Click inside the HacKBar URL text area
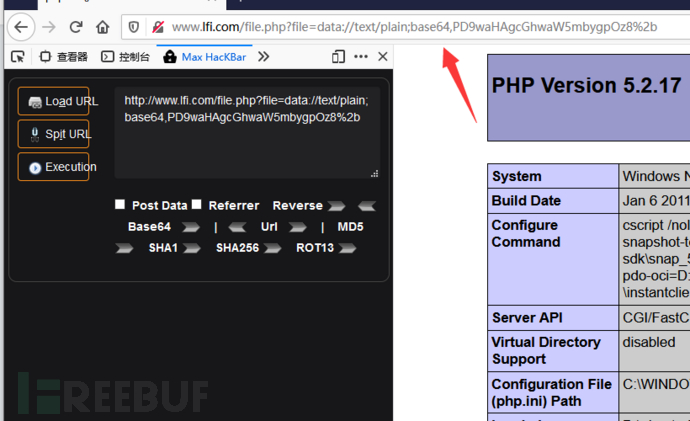The height and width of the screenshot is (421, 690). (247, 132)
